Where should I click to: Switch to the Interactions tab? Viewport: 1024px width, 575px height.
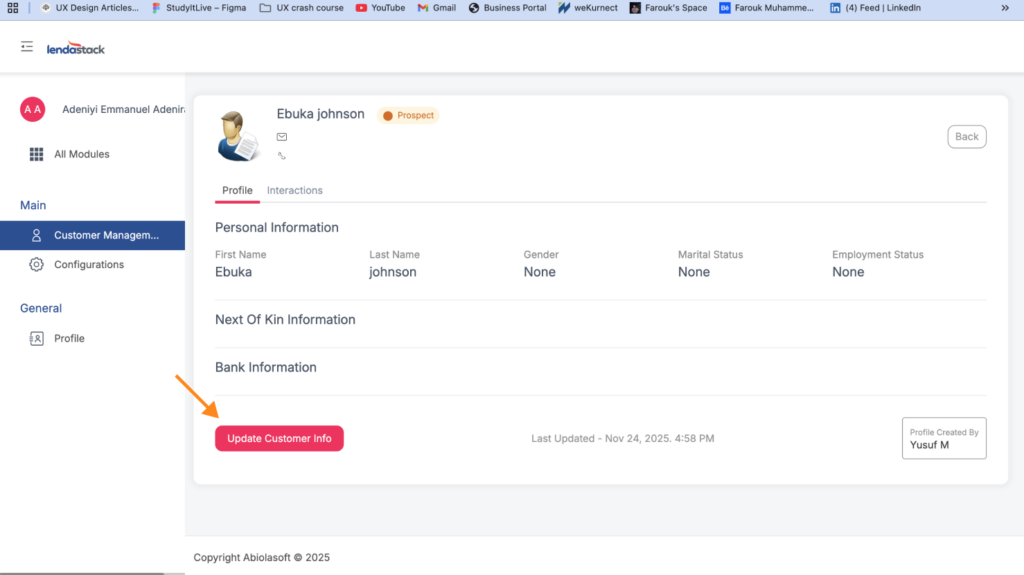click(x=294, y=190)
